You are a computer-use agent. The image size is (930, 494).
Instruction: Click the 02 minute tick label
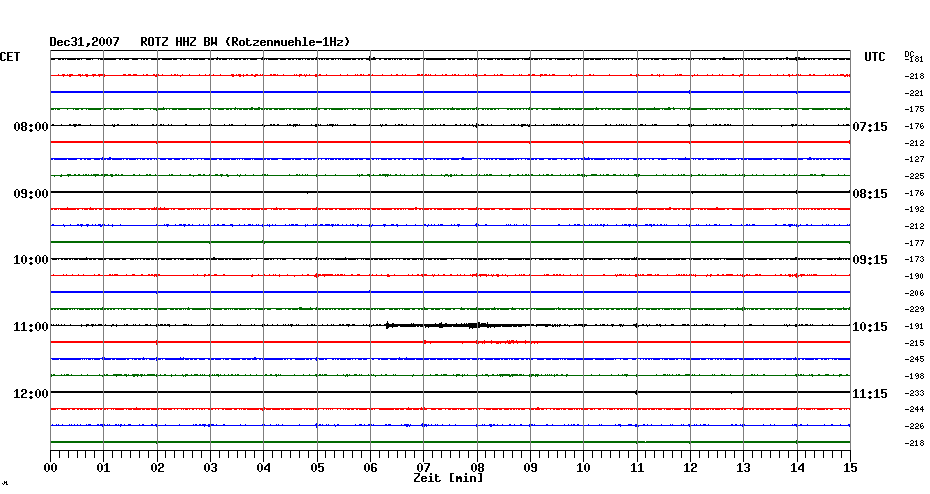(x=157, y=468)
